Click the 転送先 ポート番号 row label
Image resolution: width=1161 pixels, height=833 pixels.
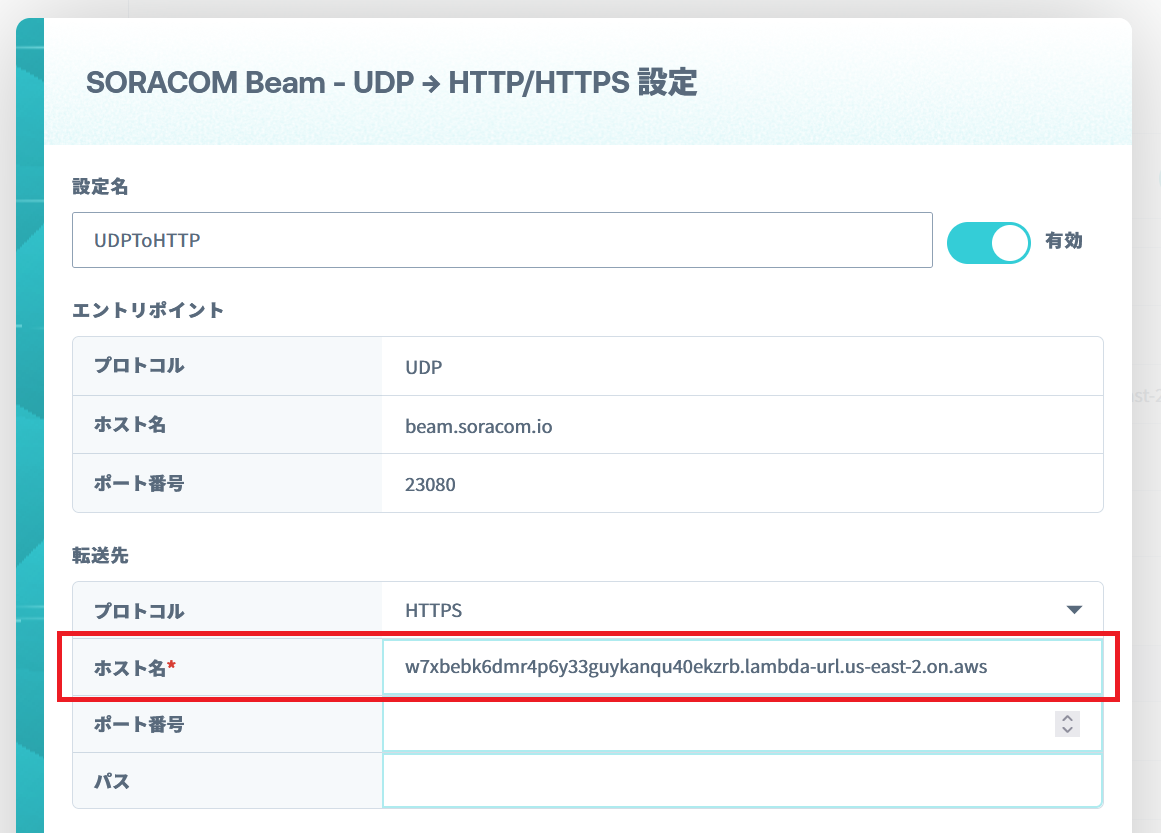(x=139, y=724)
